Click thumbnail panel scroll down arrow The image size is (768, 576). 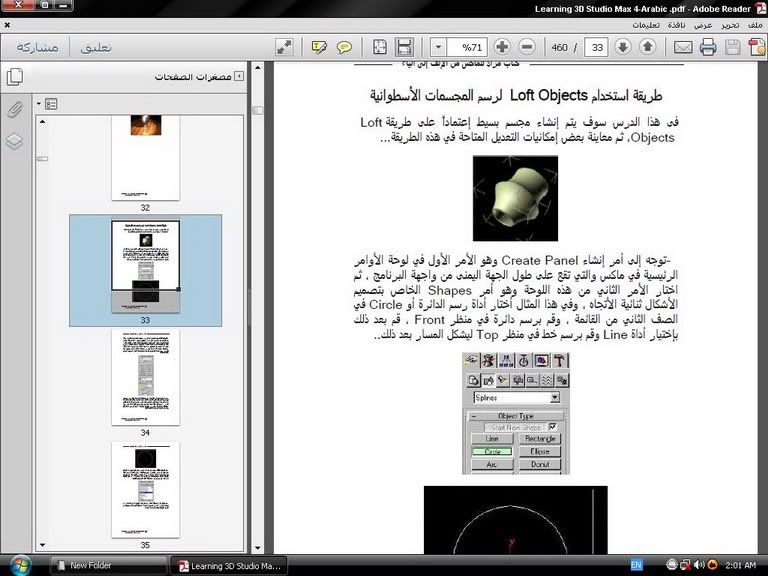click(x=43, y=545)
